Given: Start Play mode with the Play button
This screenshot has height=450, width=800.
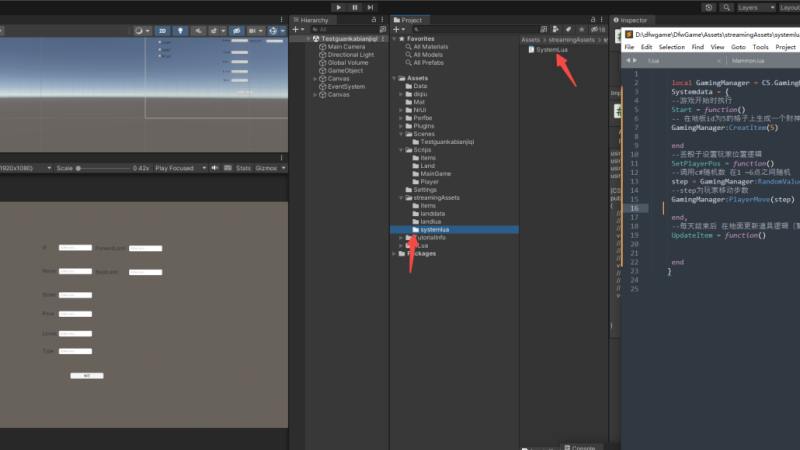Looking at the screenshot, I should coord(339,7).
